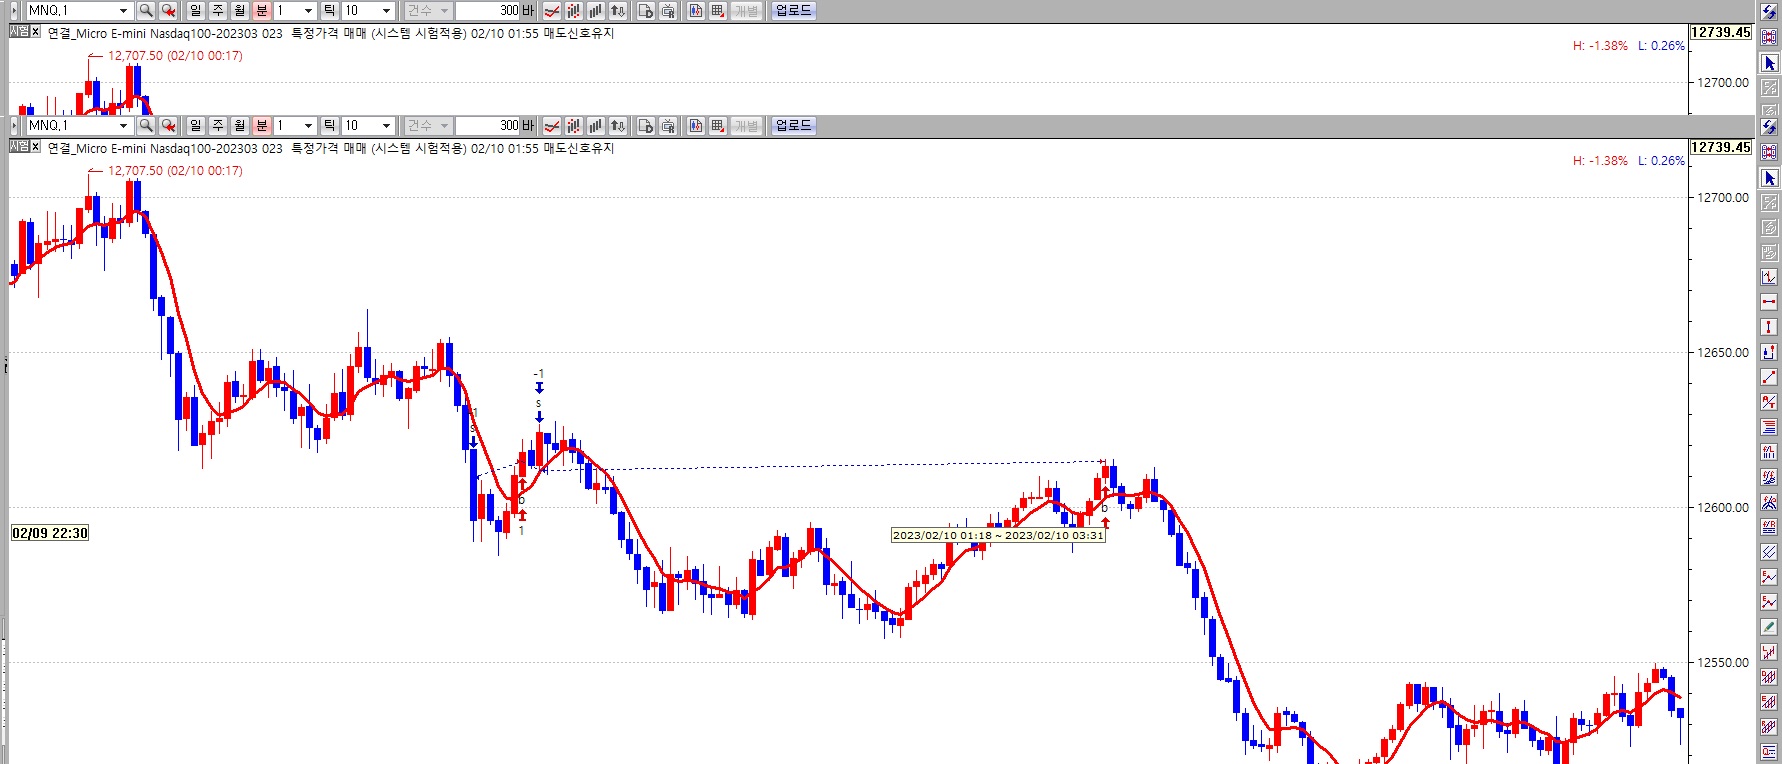Image resolution: width=1782 pixels, height=764 pixels.
Task: Switch to 월 (monthly) chart in lower toolbar
Action: click(240, 126)
